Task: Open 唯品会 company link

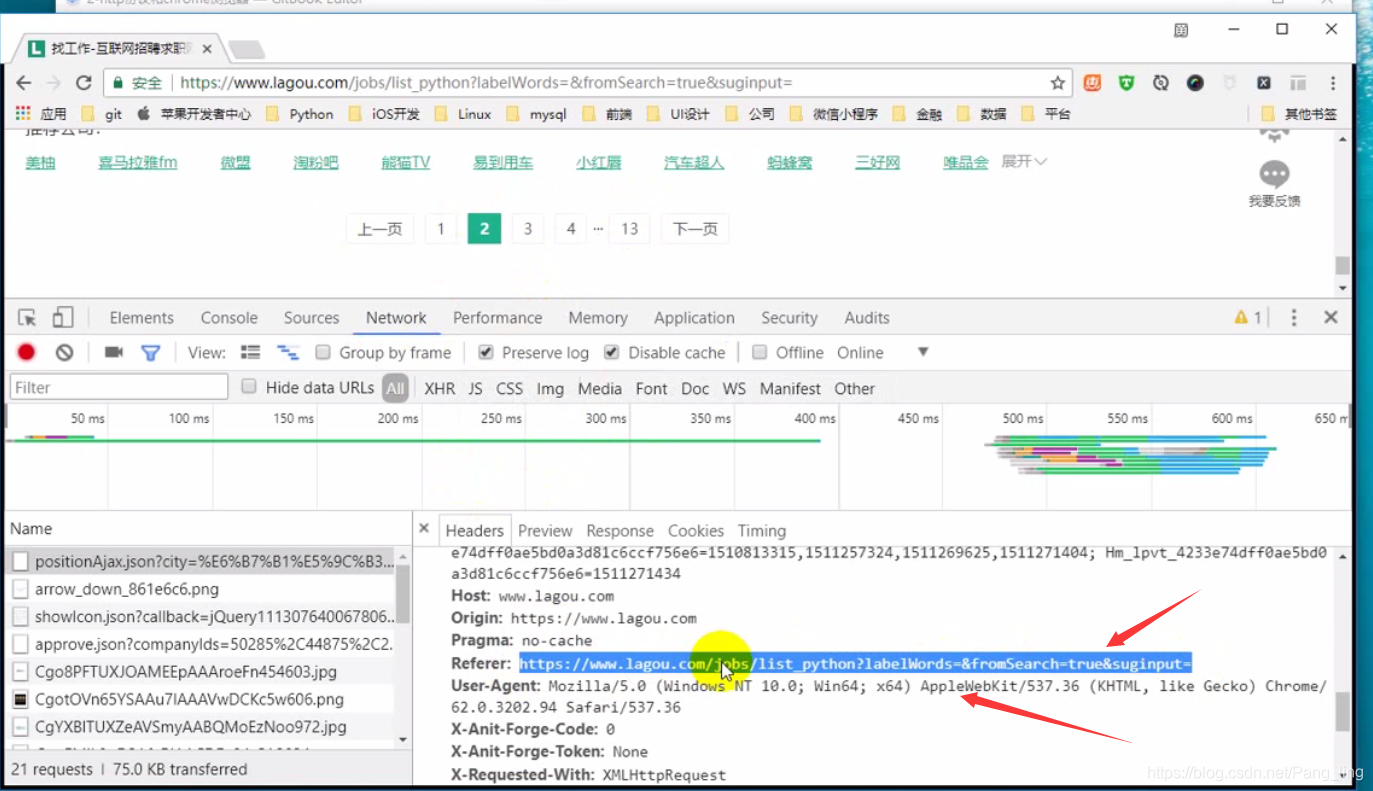Action: (965, 162)
